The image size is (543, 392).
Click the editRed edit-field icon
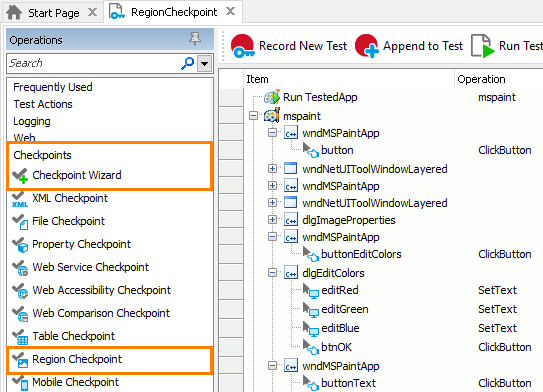coord(311,290)
